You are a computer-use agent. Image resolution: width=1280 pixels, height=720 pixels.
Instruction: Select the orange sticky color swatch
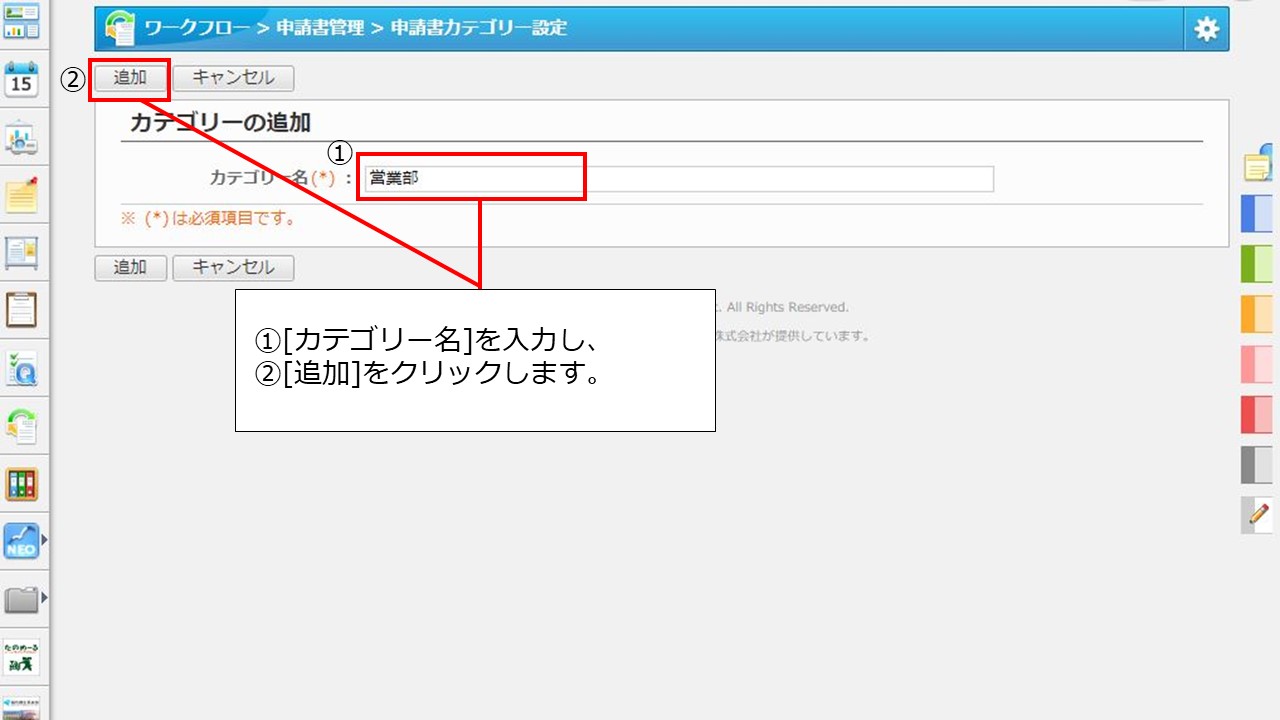point(1257,314)
